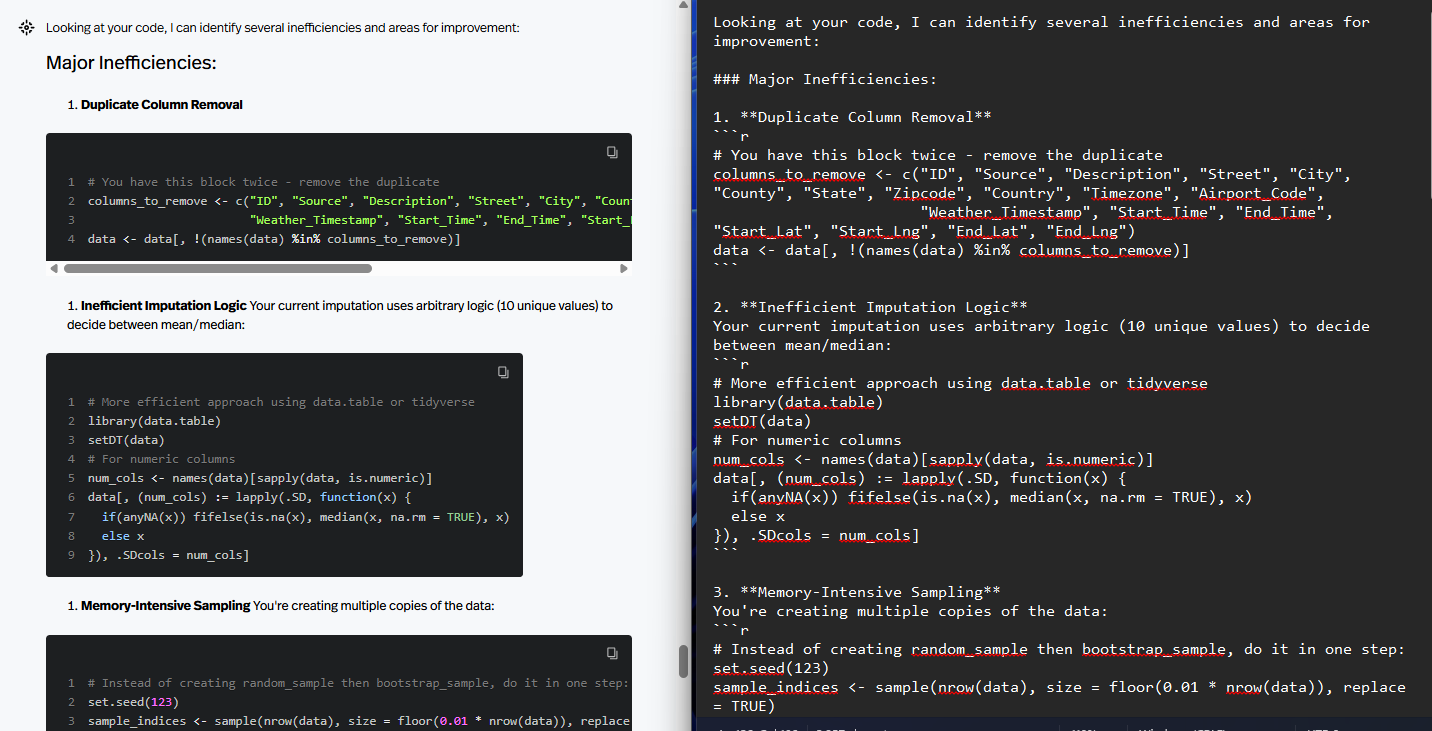The height and width of the screenshot is (731, 1432).
Task: Click 'set.seed(123)' in the dark editor
Action: (x=771, y=668)
